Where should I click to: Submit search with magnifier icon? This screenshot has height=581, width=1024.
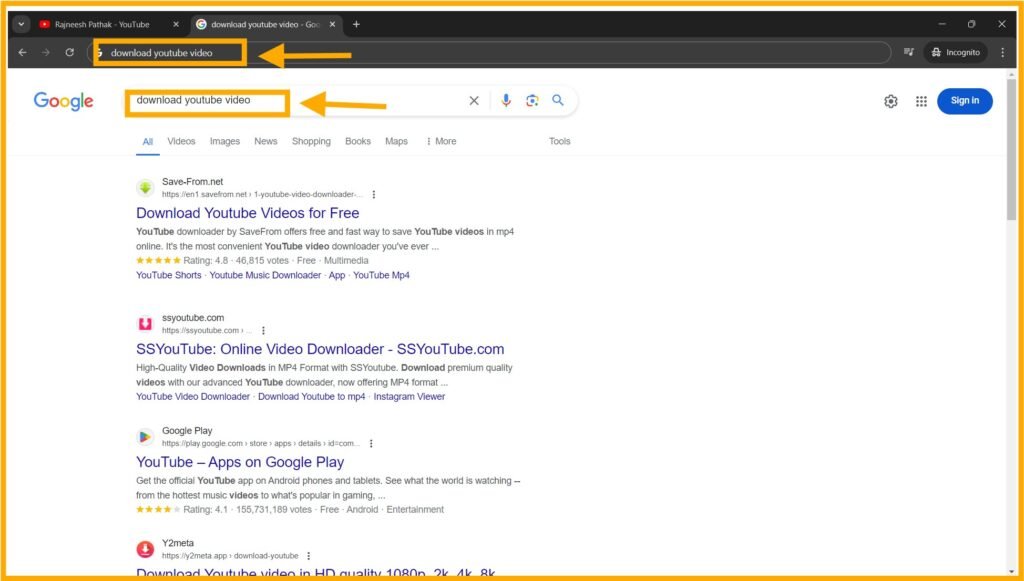point(558,100)
